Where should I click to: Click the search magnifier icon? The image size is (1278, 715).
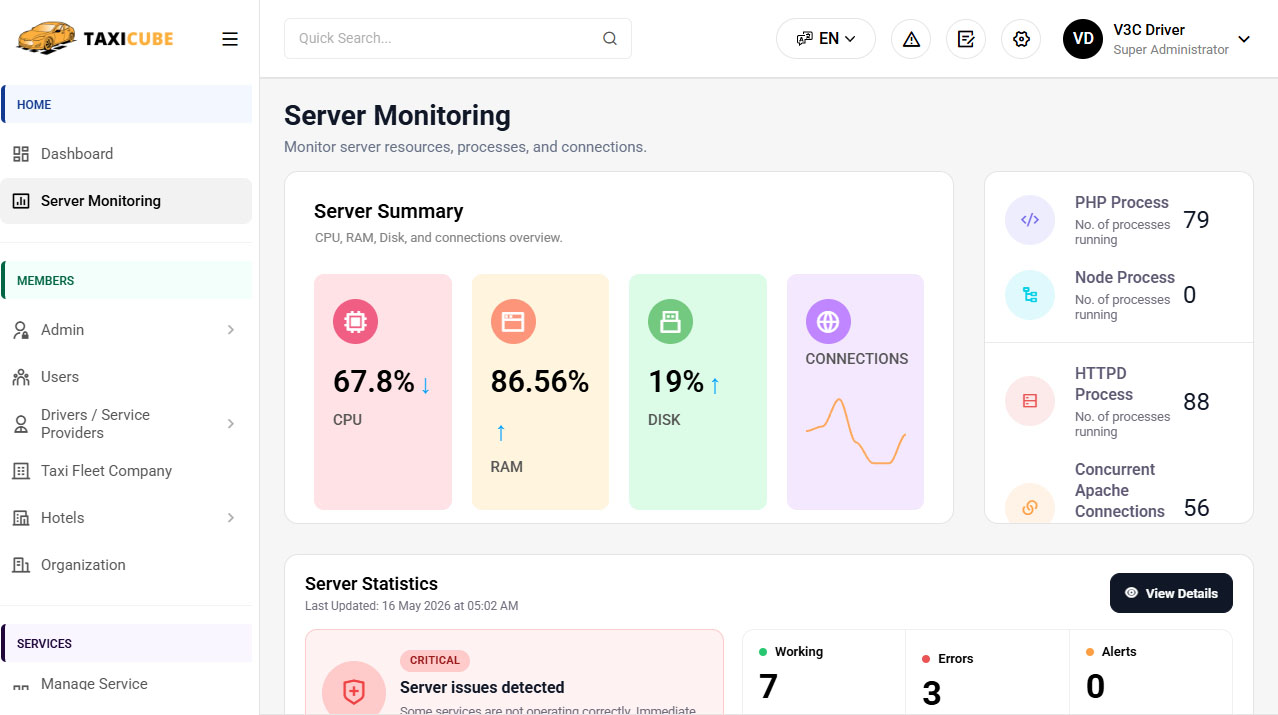[610, 39]
